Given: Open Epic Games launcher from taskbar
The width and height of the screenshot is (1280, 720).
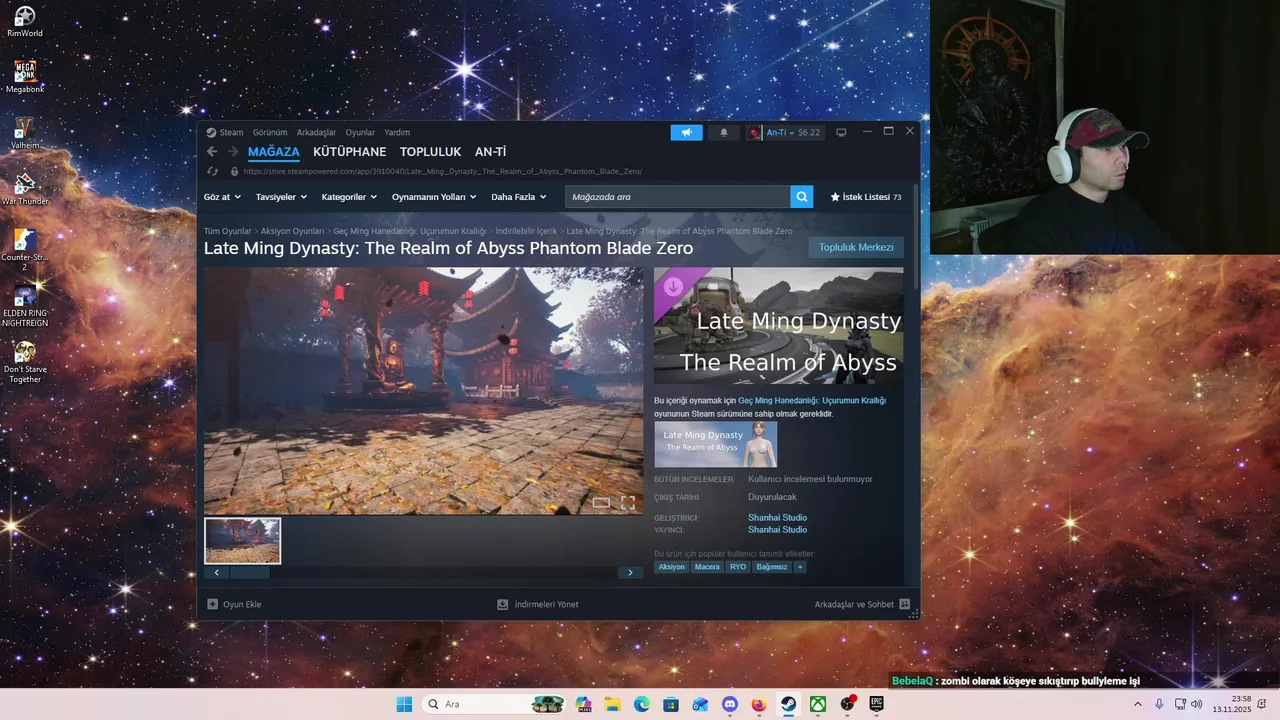Looking at the screenshot, I should tap(877, 704).
